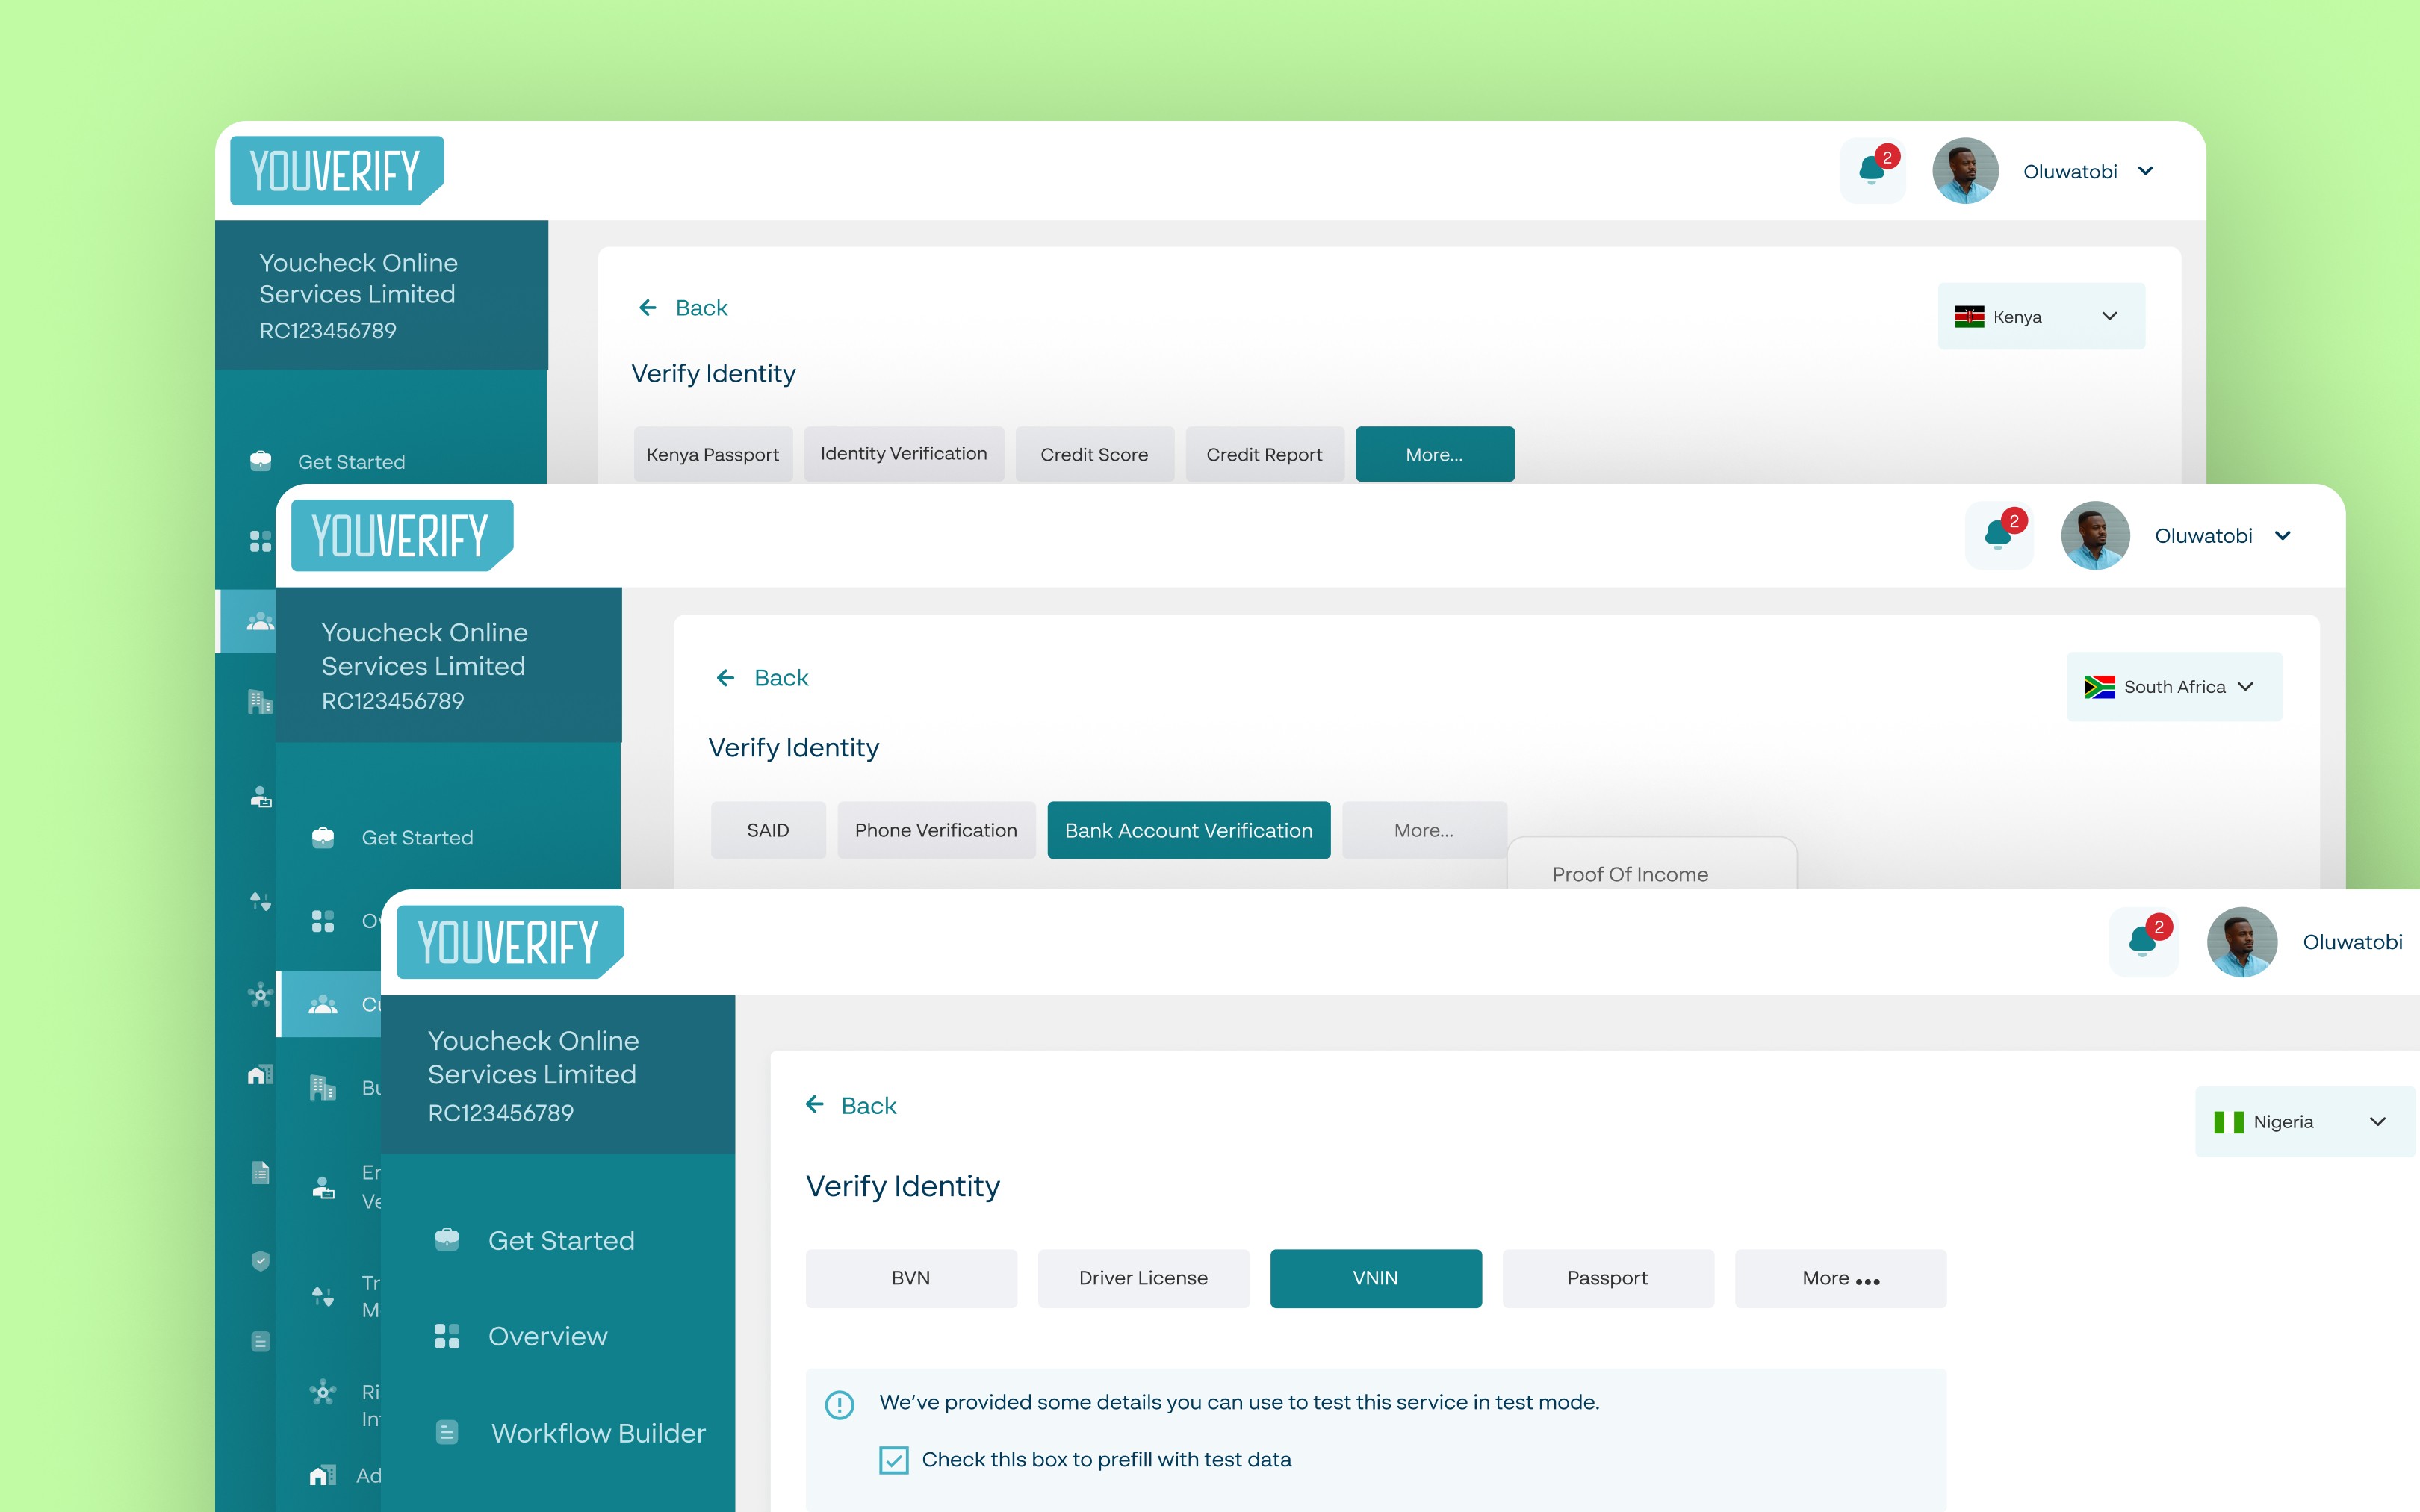The width and height of the screenshot is (2420, 1512).
Task: Click the BVN verification button
Action: (910, 1278)
